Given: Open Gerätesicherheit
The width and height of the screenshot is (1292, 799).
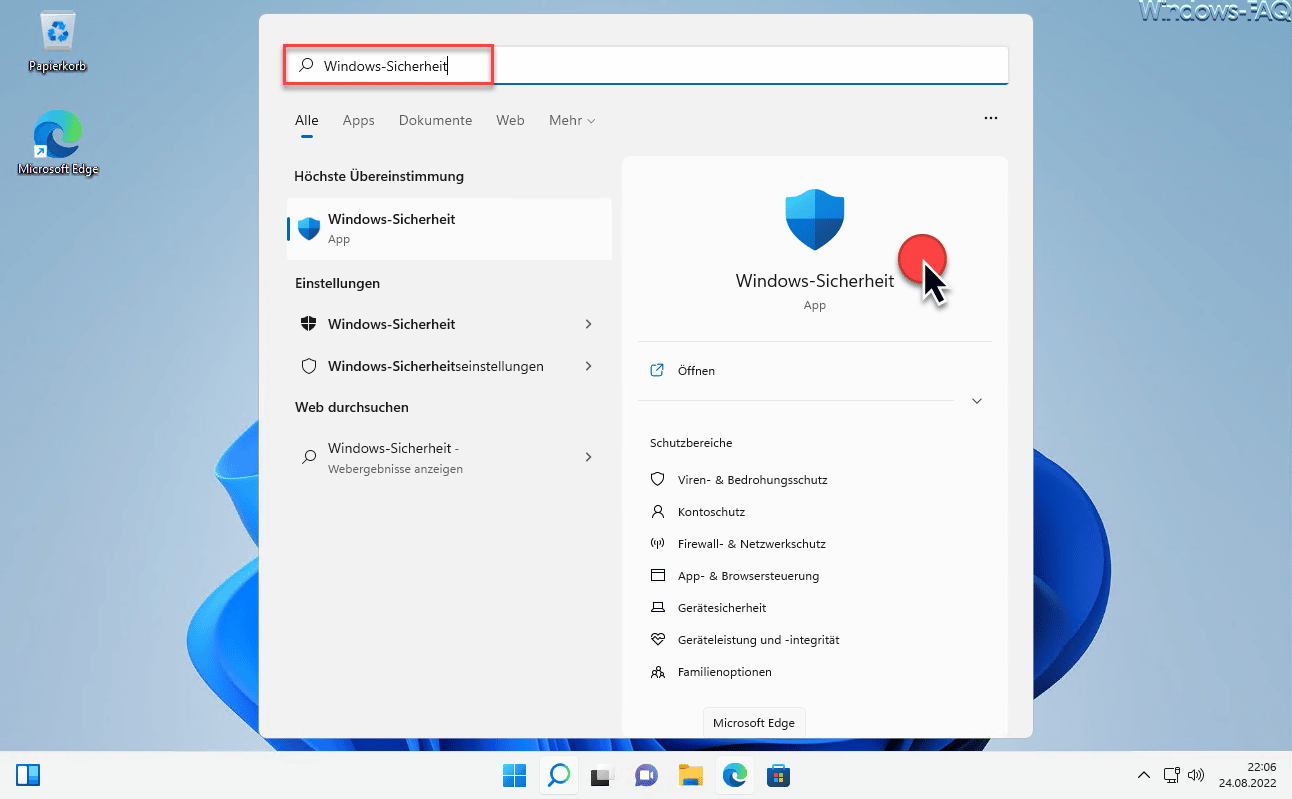Looking at the screenshot, I should pos(722,608).
